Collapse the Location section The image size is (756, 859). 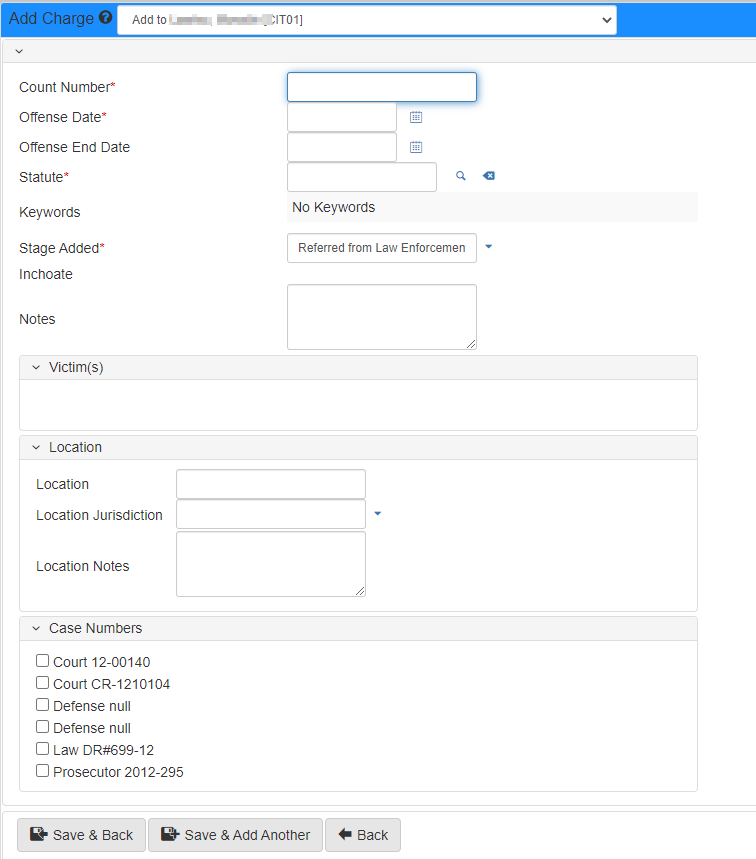pos(37,447)
